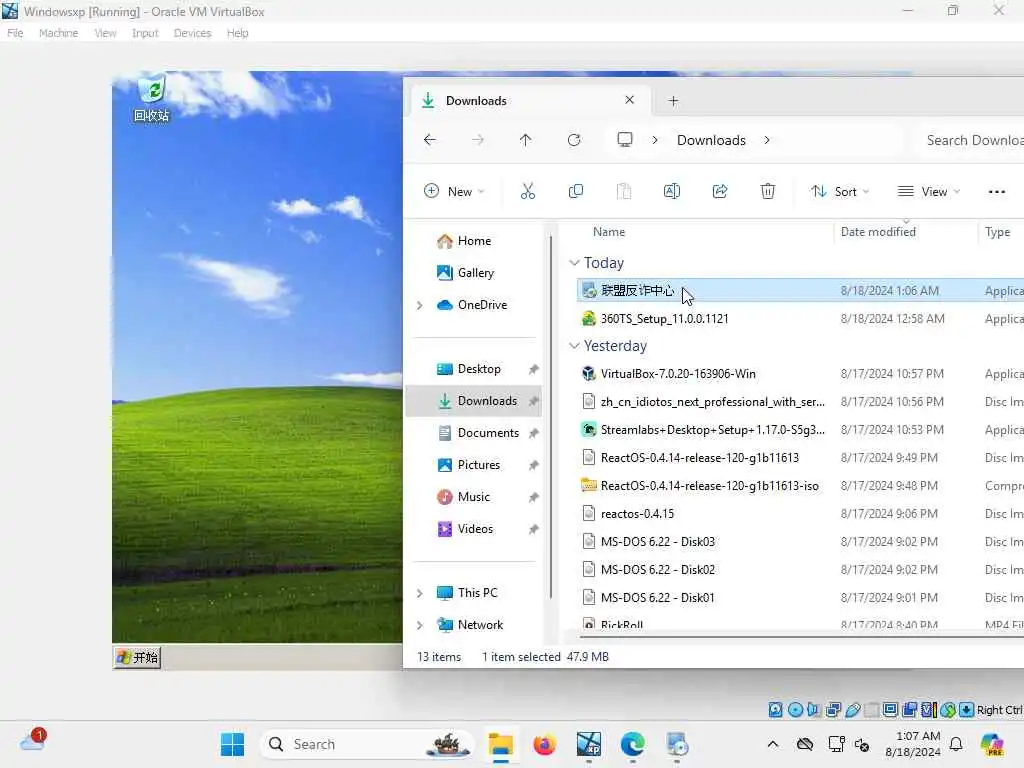The image size is (1024, 768).
Task: Open the New dropdown button
Action: [455, 191]
